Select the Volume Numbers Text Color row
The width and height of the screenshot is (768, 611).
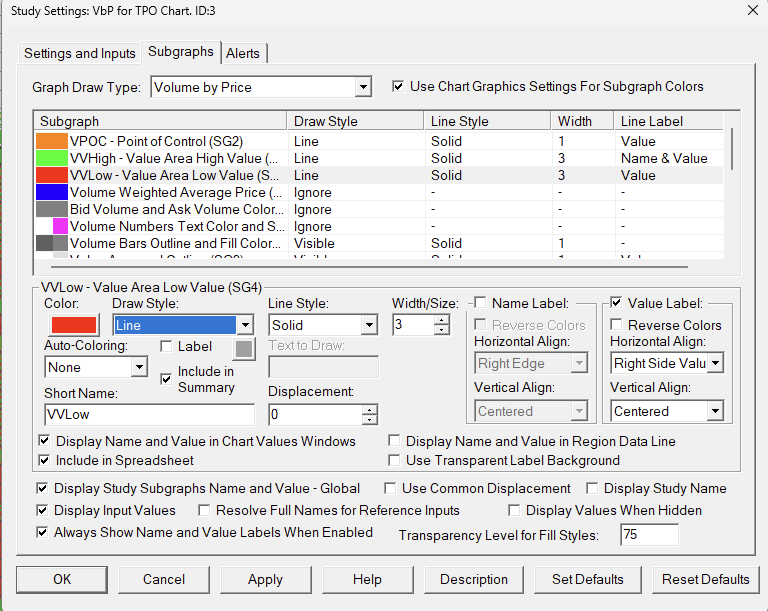[379, 226]
